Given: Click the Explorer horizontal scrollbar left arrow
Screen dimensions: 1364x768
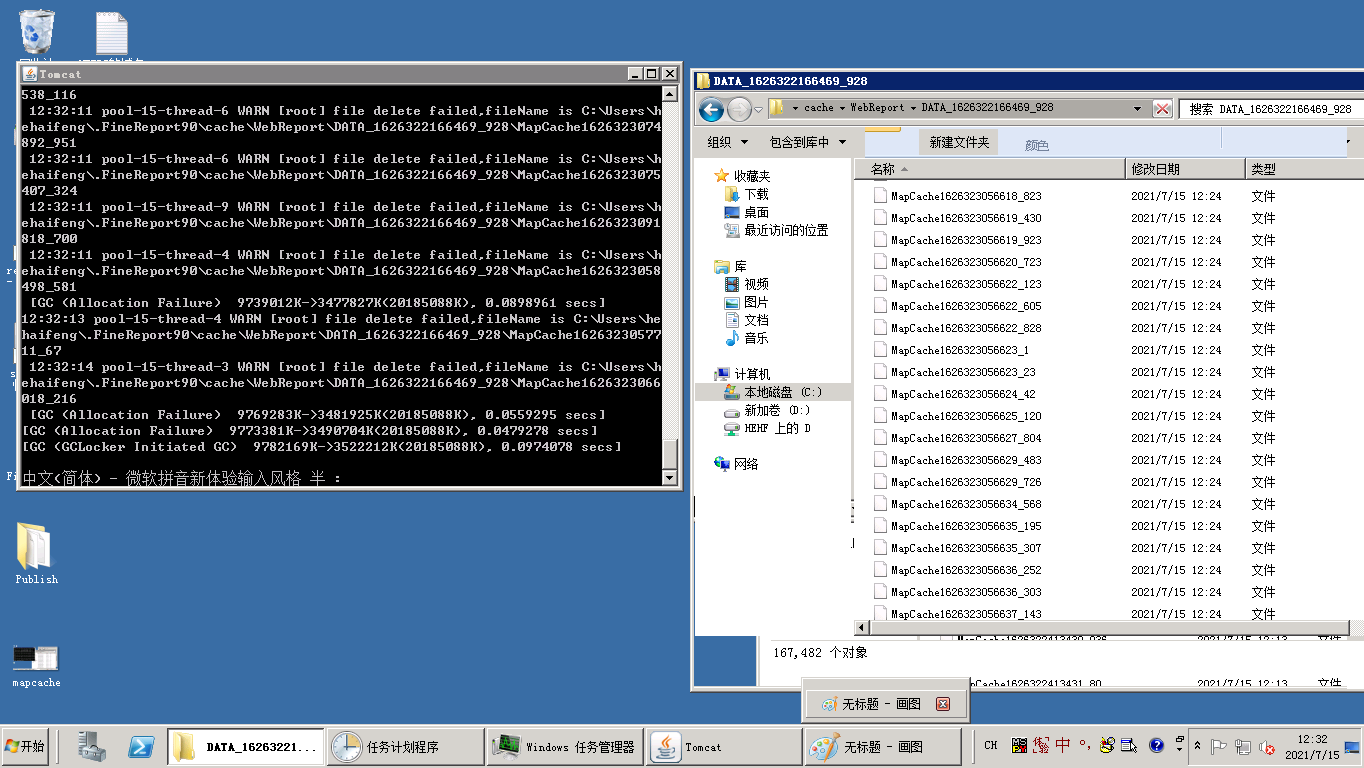Looking at the screenshot, I should click(863, 629).
